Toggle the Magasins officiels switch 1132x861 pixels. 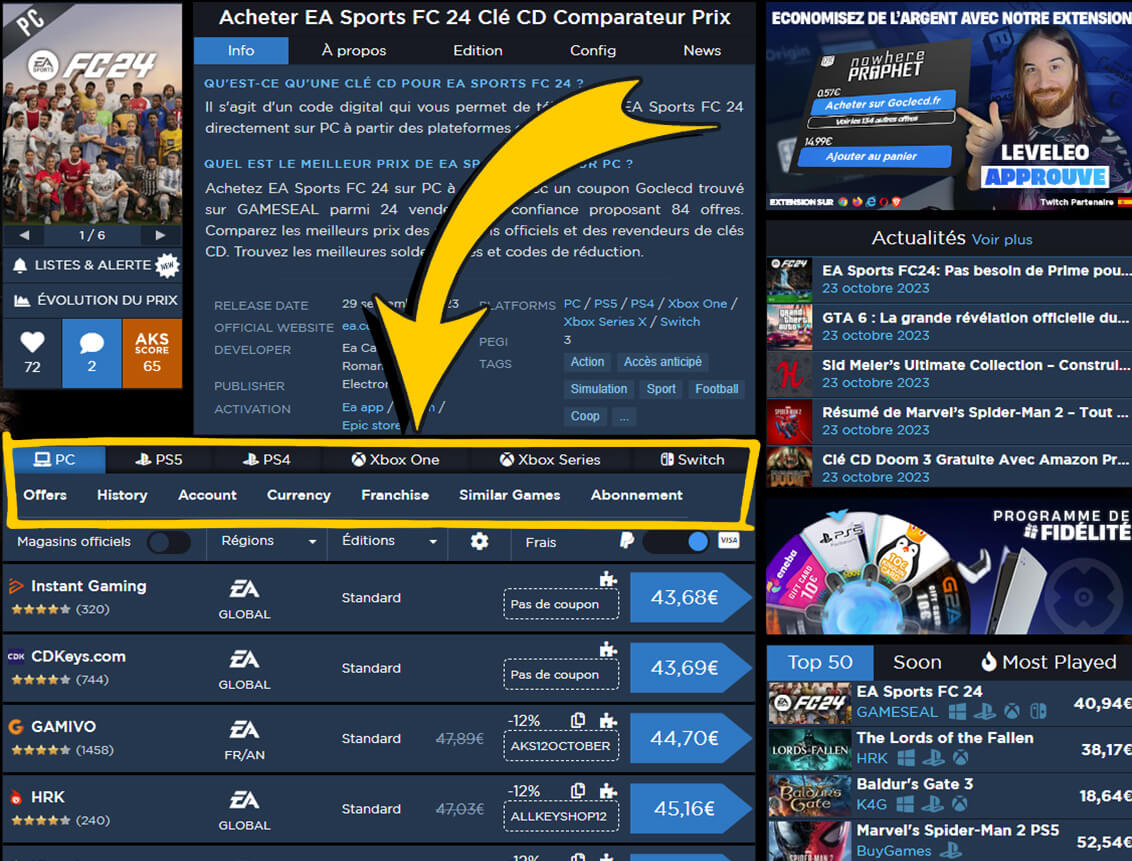pyautogui.click(x=168, y=541)
